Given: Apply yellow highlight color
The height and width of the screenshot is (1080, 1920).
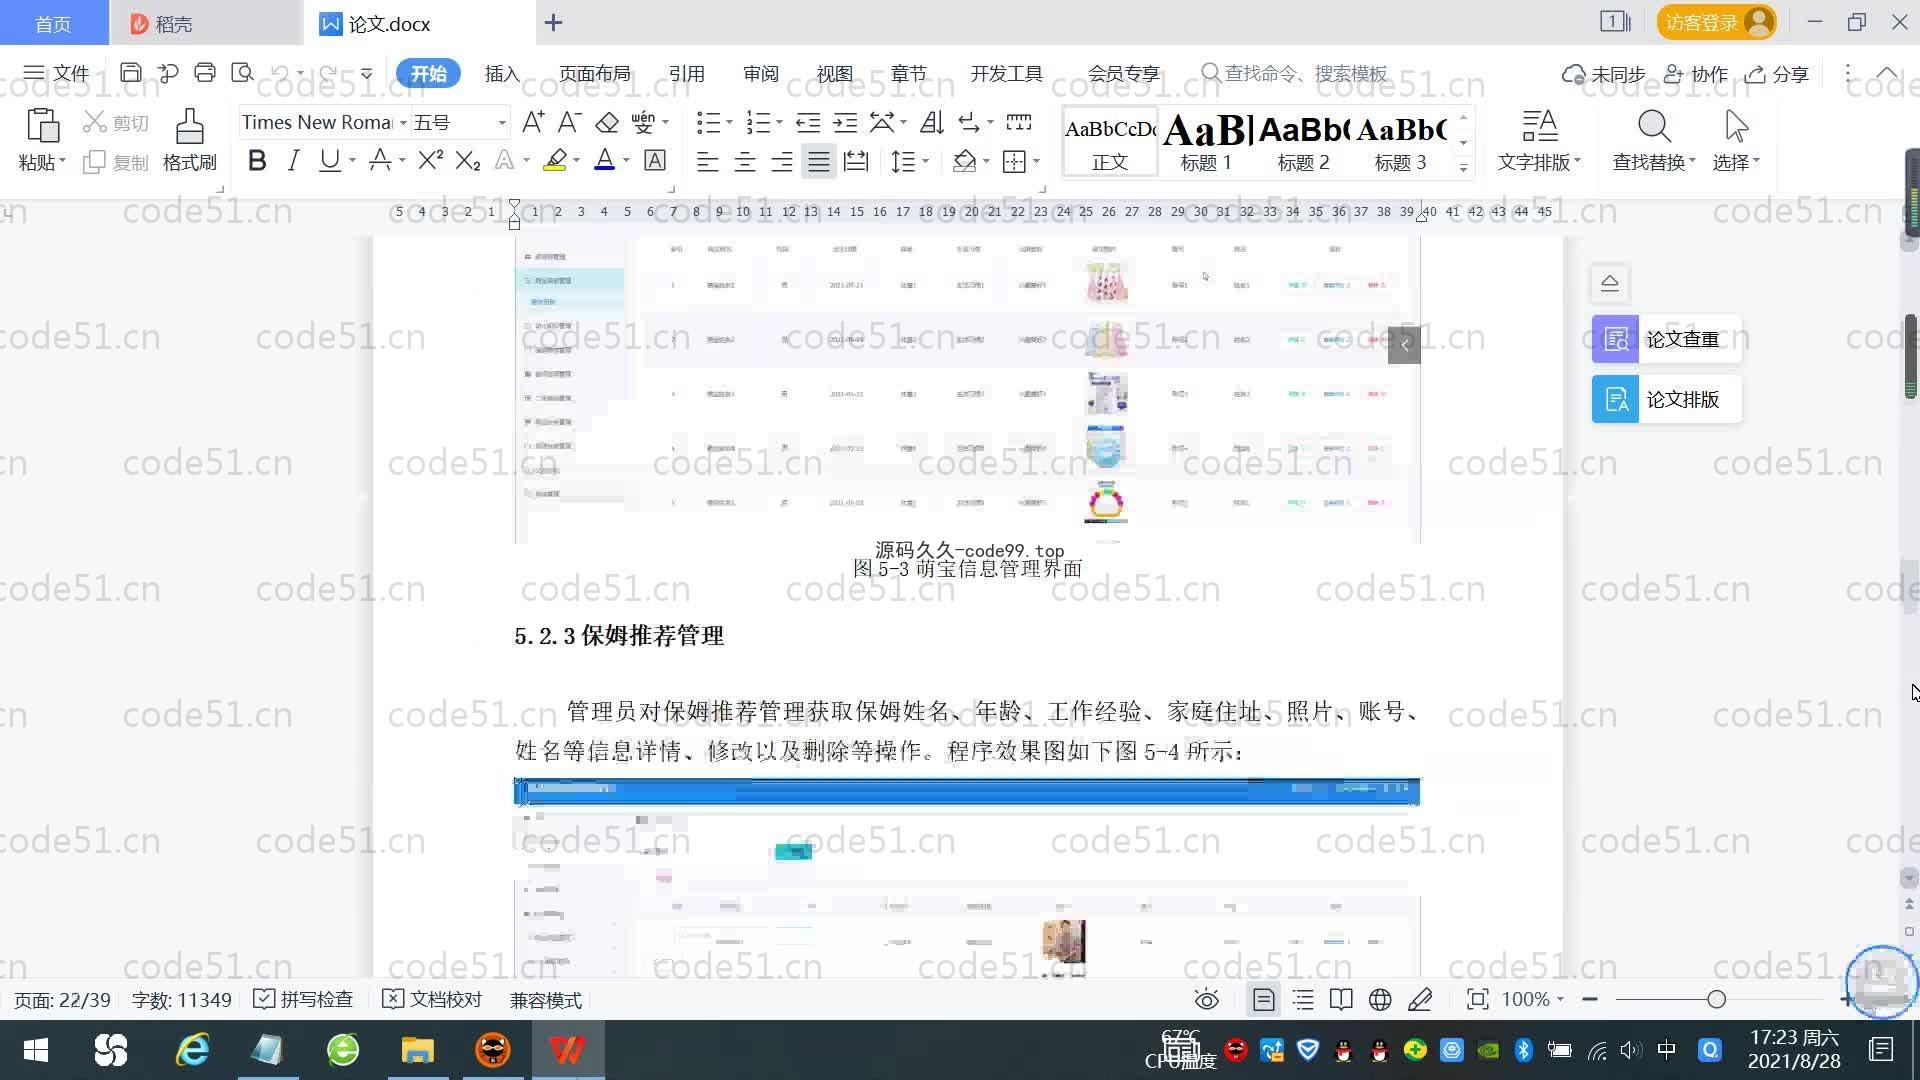Looking at the screenshot, I should (556, 161).
